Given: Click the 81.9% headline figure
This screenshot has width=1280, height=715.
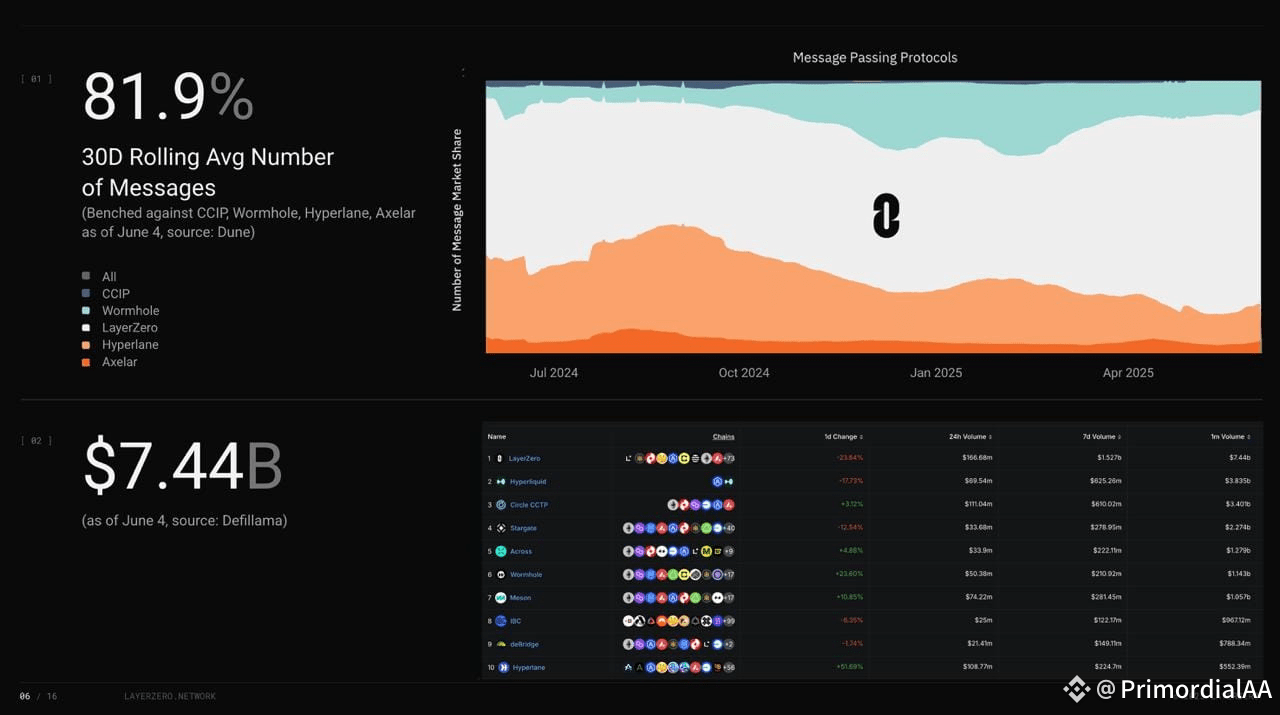Looking at the screenshot, I should coord(168,97).
